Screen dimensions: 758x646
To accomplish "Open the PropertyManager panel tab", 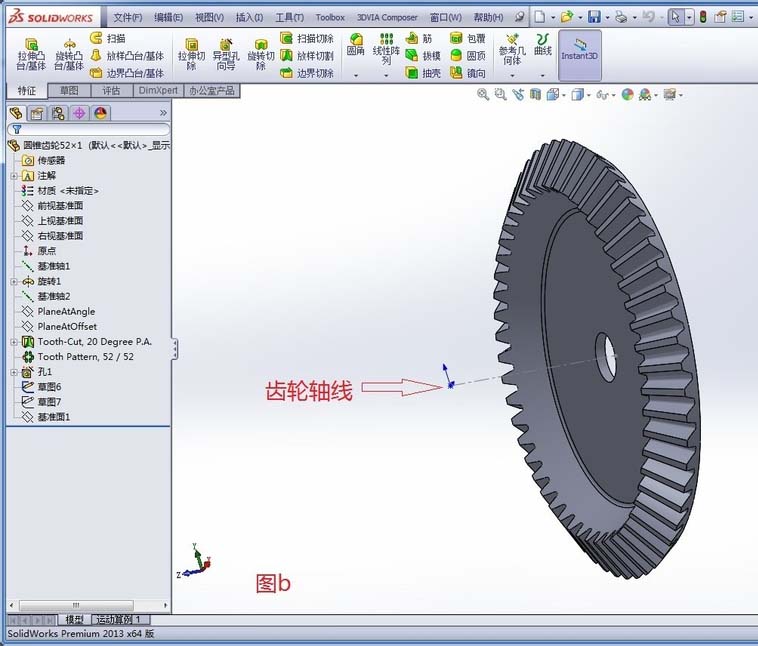I will (37, 113).
